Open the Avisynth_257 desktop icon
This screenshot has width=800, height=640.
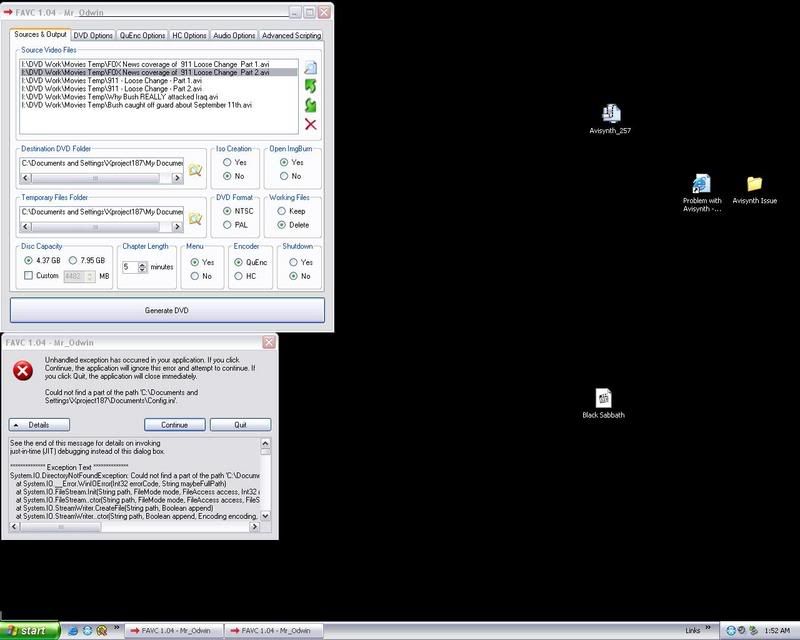(610, 114)
